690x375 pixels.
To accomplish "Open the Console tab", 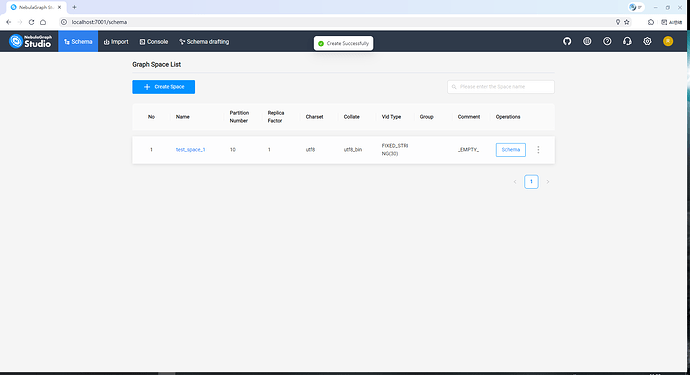I will [x=154, y=42].
